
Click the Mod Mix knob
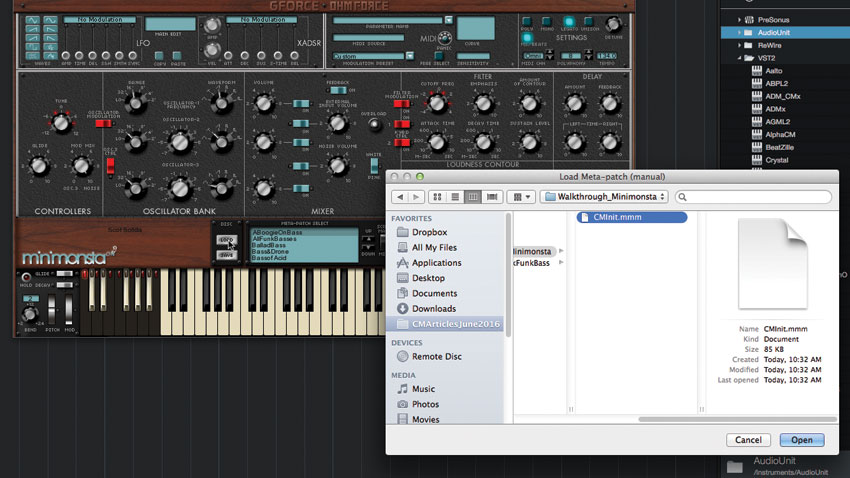(81, 166)
